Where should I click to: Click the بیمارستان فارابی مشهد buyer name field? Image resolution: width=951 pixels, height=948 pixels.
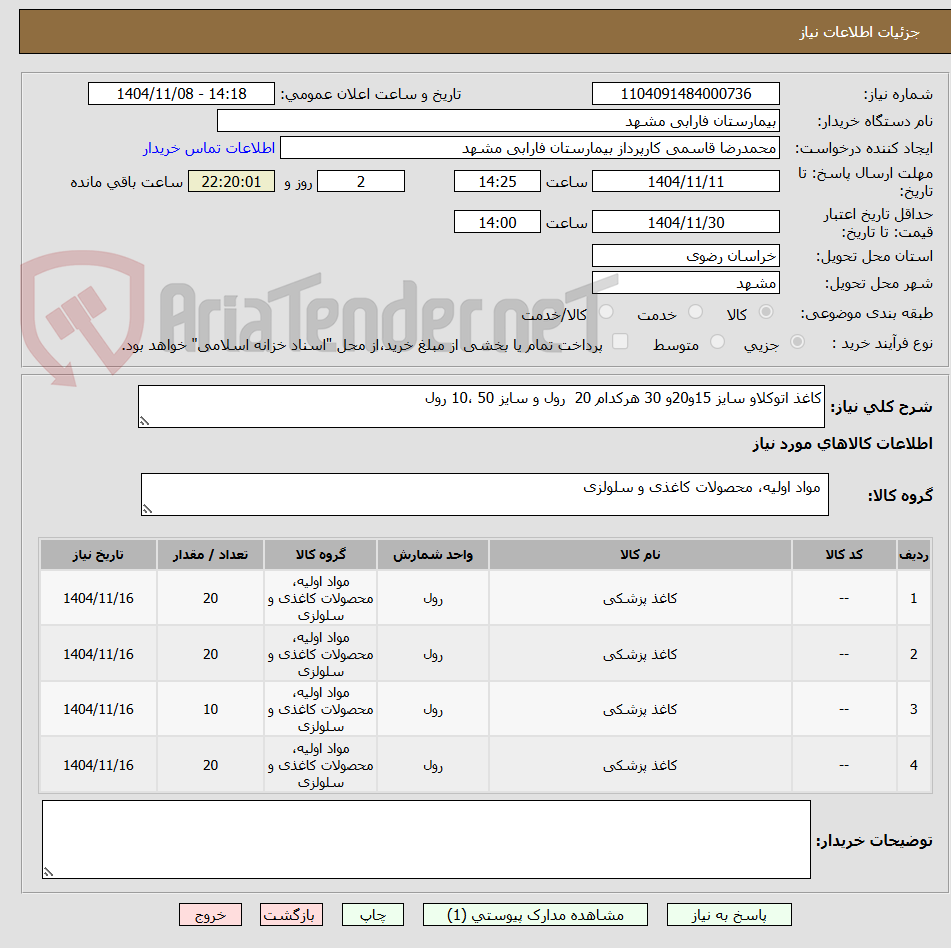tap(498, 121)
